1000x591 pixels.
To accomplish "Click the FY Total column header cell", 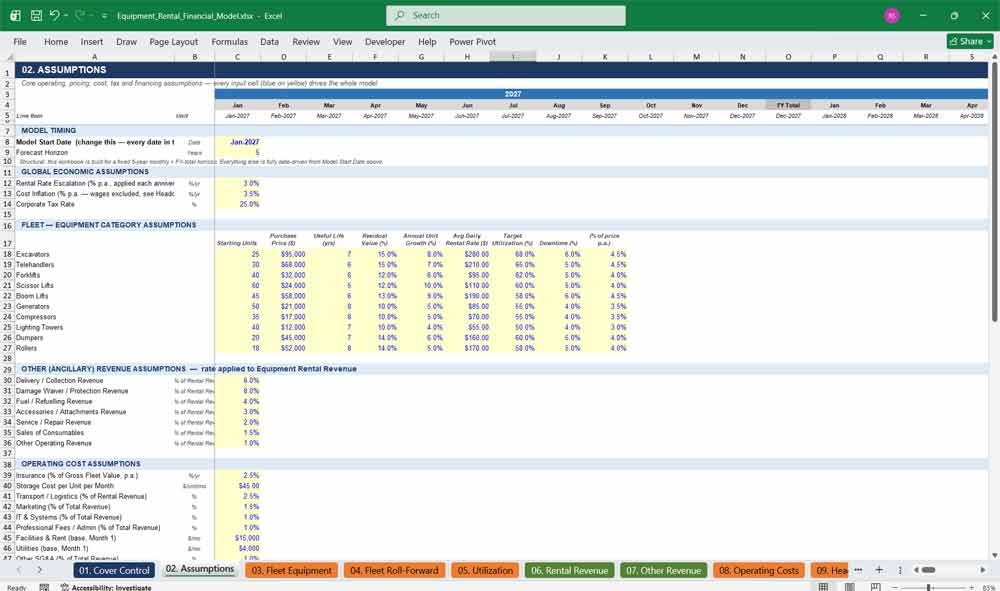I will 788,105.
